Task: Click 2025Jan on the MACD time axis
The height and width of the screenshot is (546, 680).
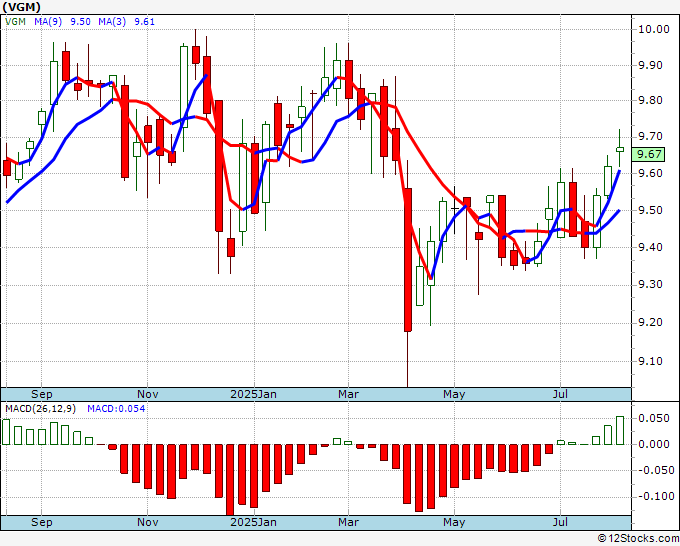Action: coord(253,522)
